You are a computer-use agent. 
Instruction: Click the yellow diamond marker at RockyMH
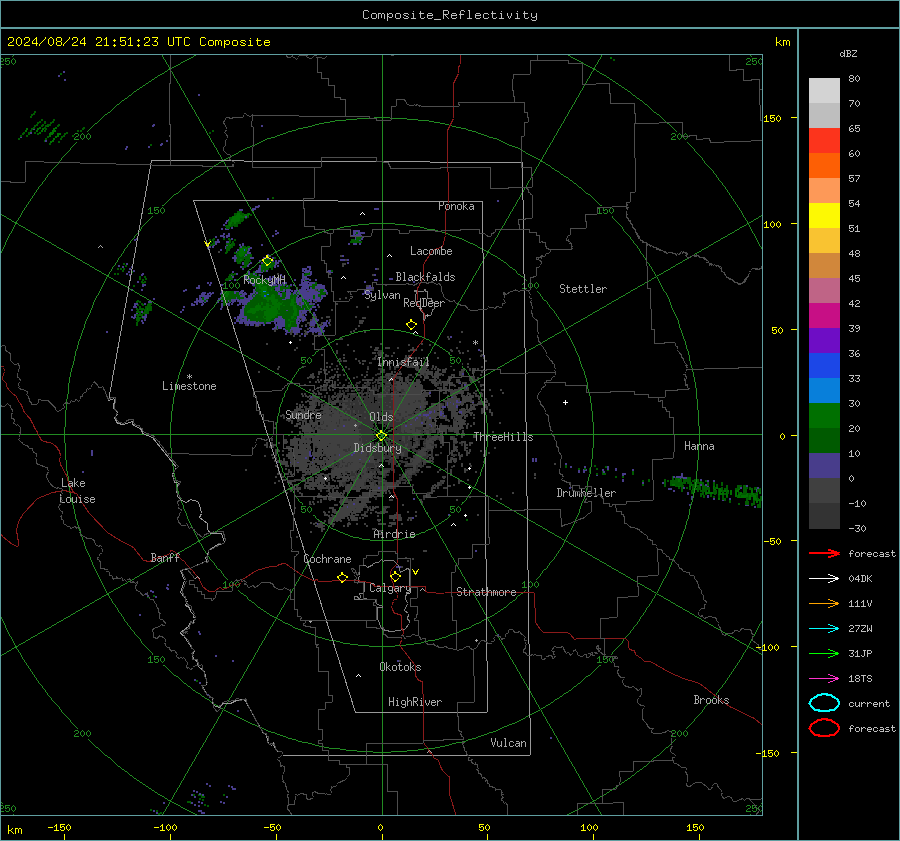pos(267,261)
